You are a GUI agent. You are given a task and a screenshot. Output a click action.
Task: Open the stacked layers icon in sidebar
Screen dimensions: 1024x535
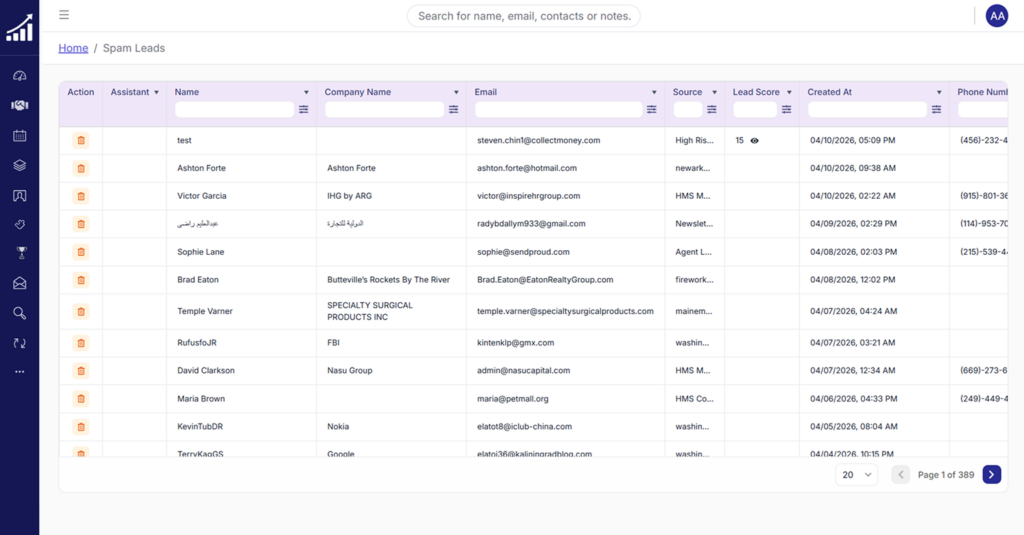[19, 165]
